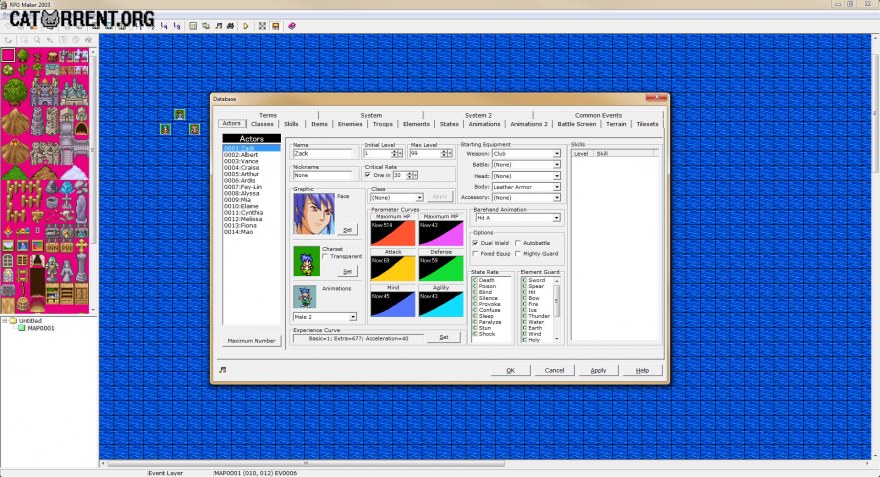Open the Common Events tab
880x477 pixels.
tap(598, 115)
